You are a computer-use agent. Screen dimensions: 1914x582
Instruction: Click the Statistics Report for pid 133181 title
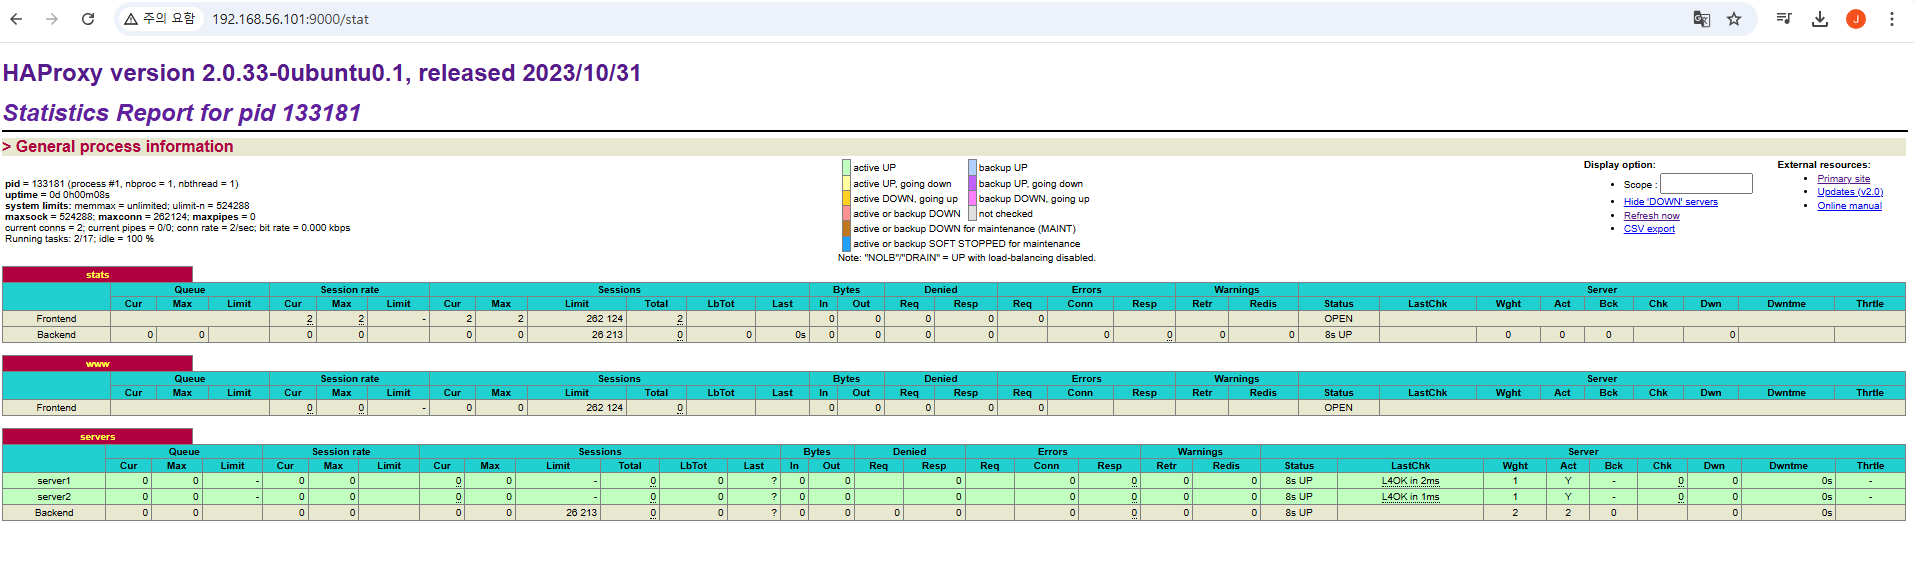pos(182,113)
